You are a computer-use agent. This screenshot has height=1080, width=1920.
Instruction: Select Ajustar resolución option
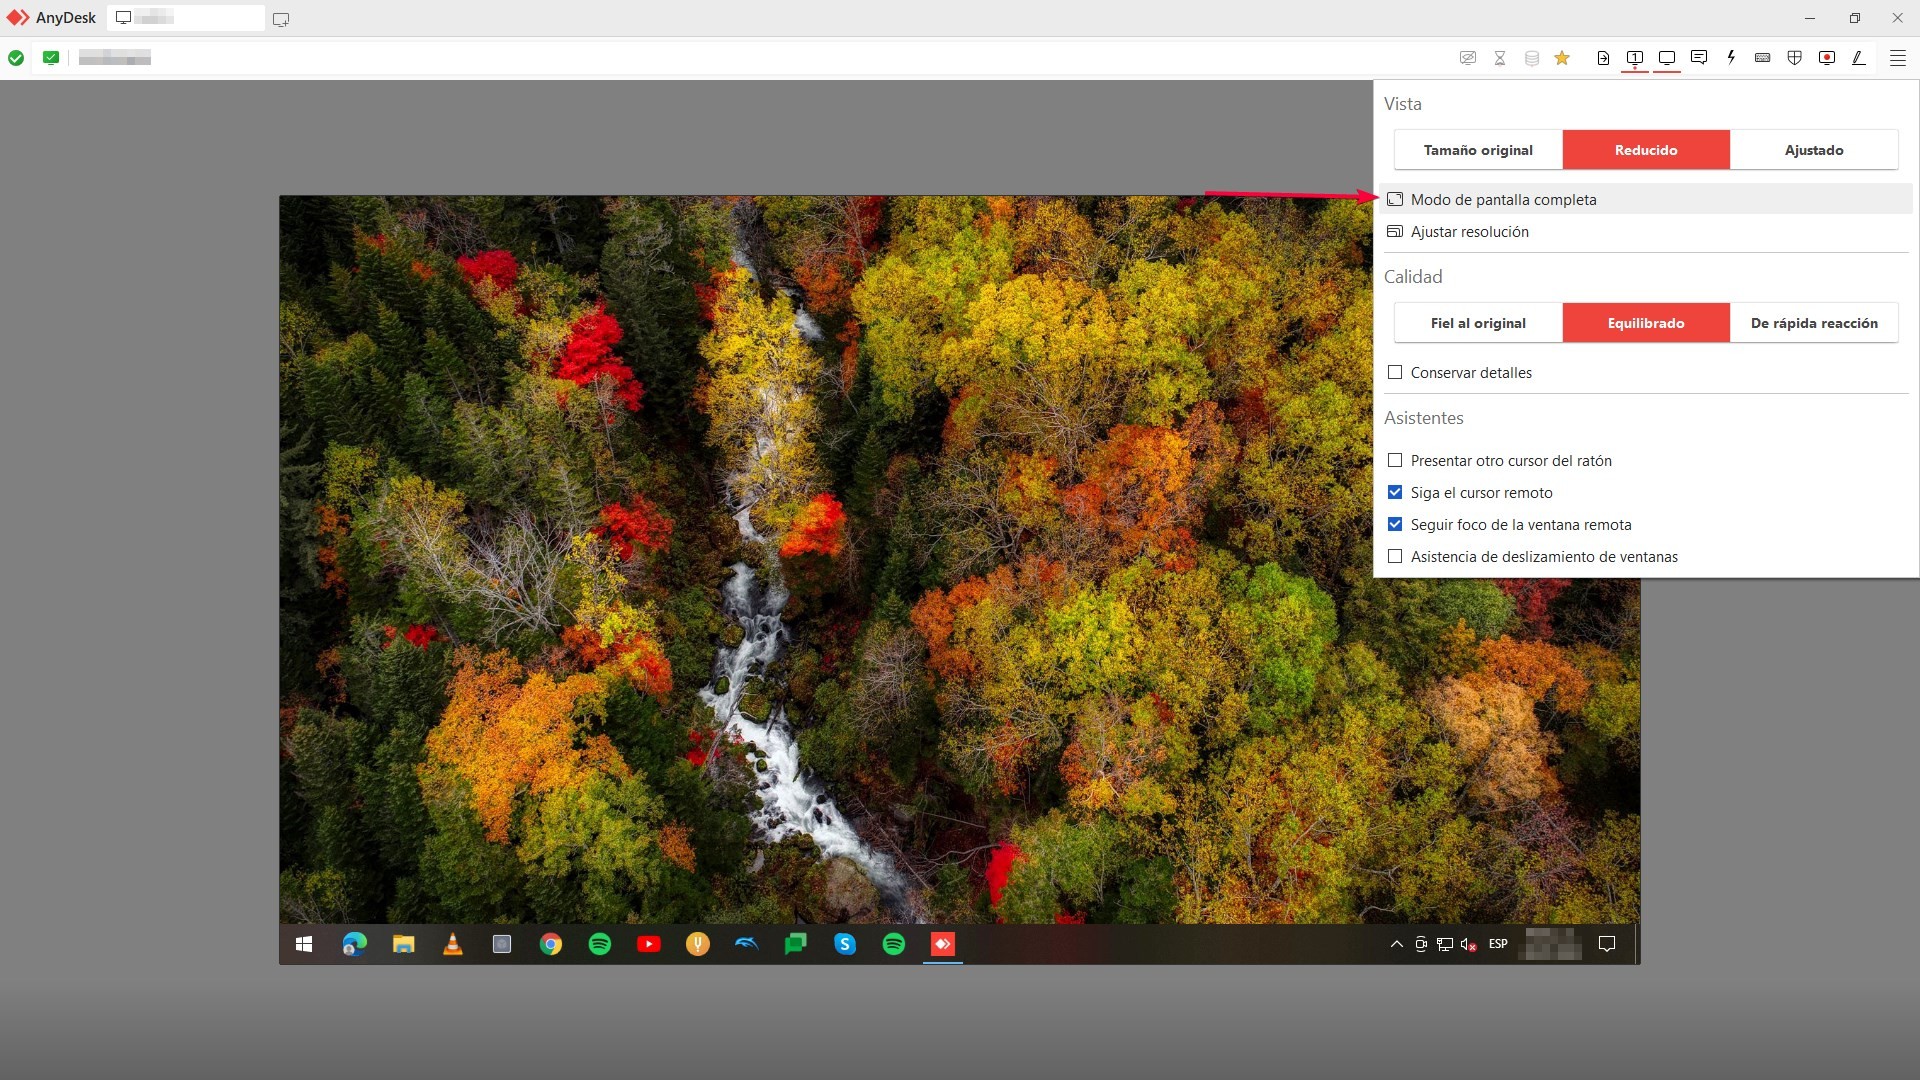click(x=1469, y=231)
